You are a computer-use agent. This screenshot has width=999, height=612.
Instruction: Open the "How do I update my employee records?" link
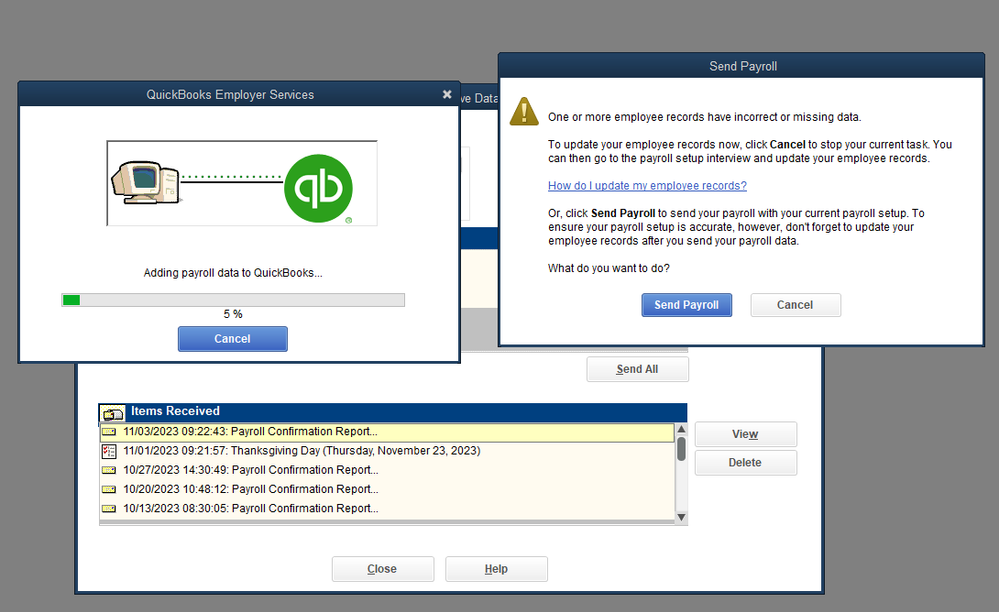646,185
